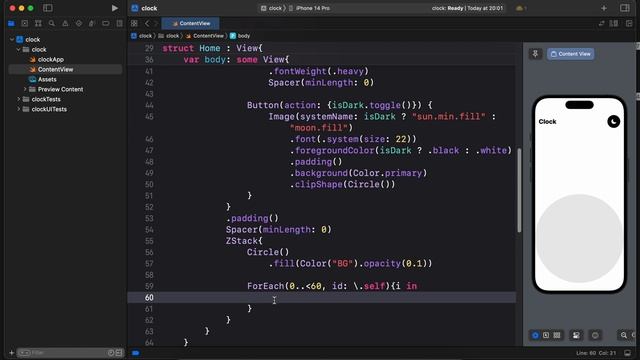Click the debug area toggle indicator

coord(136,353)
